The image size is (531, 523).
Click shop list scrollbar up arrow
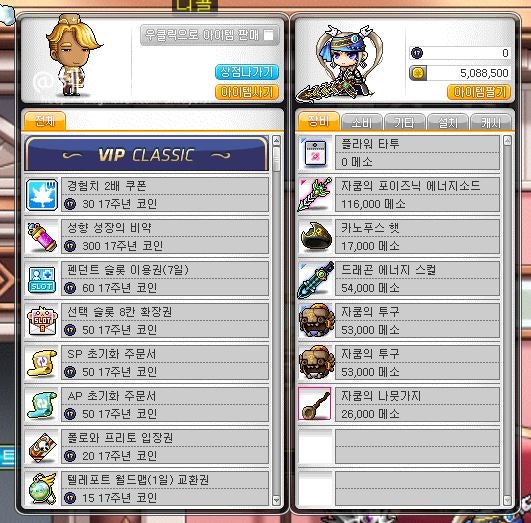coord(276,141)
